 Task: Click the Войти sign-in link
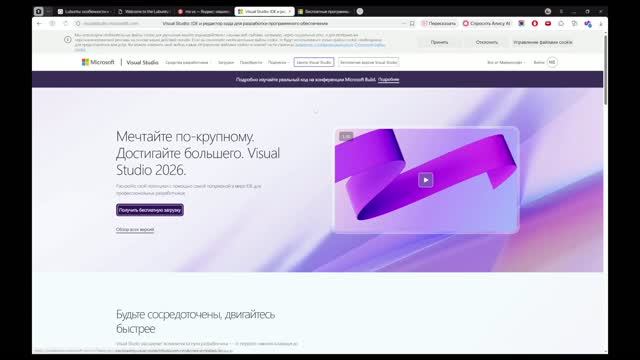click(x=539, y=62)
